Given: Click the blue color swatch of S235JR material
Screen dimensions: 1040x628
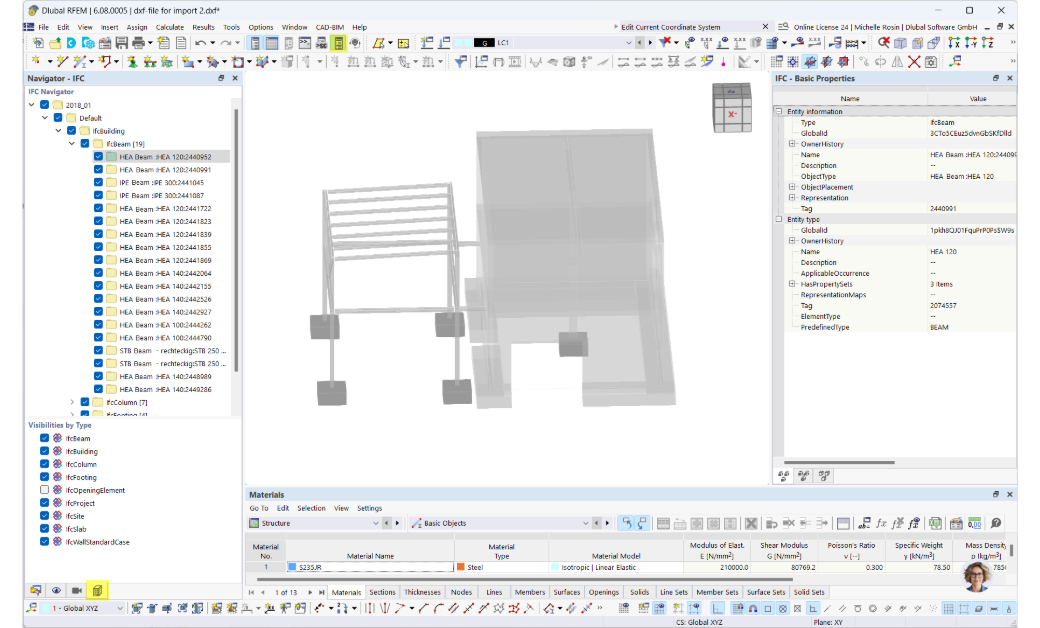Looking at the screenshot, I should [x=292, y=567].
